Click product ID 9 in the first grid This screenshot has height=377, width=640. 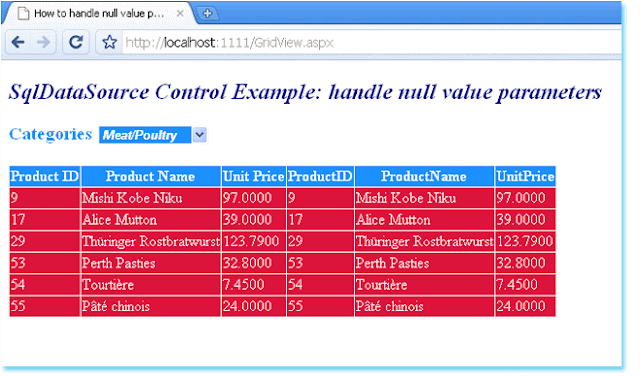14,198
